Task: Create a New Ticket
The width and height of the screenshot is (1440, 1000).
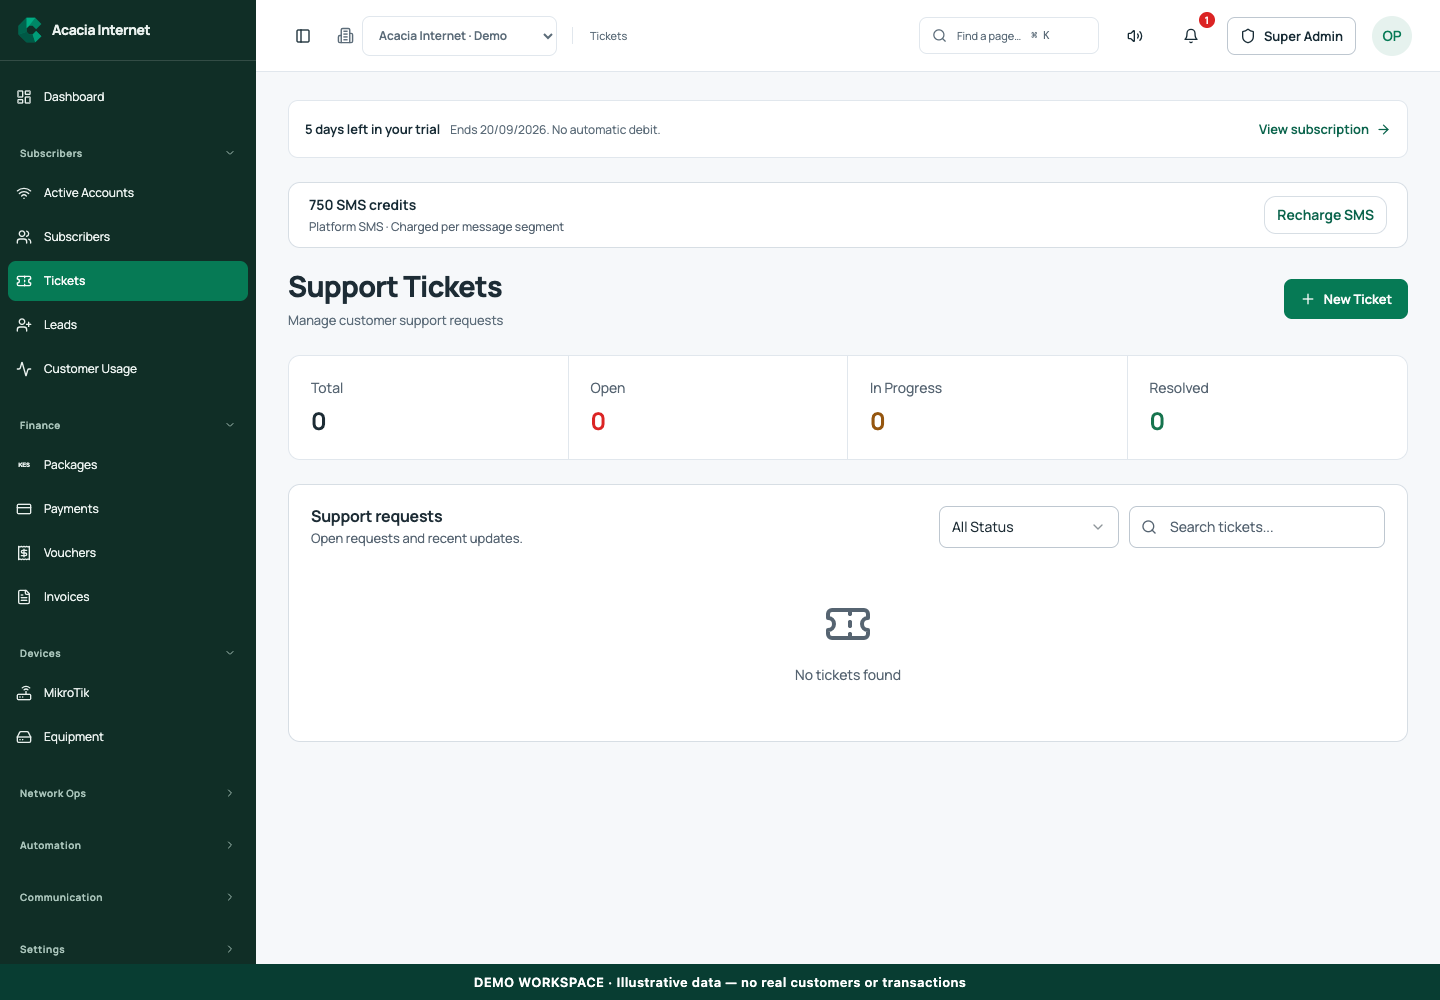Action: point(1345,299)
